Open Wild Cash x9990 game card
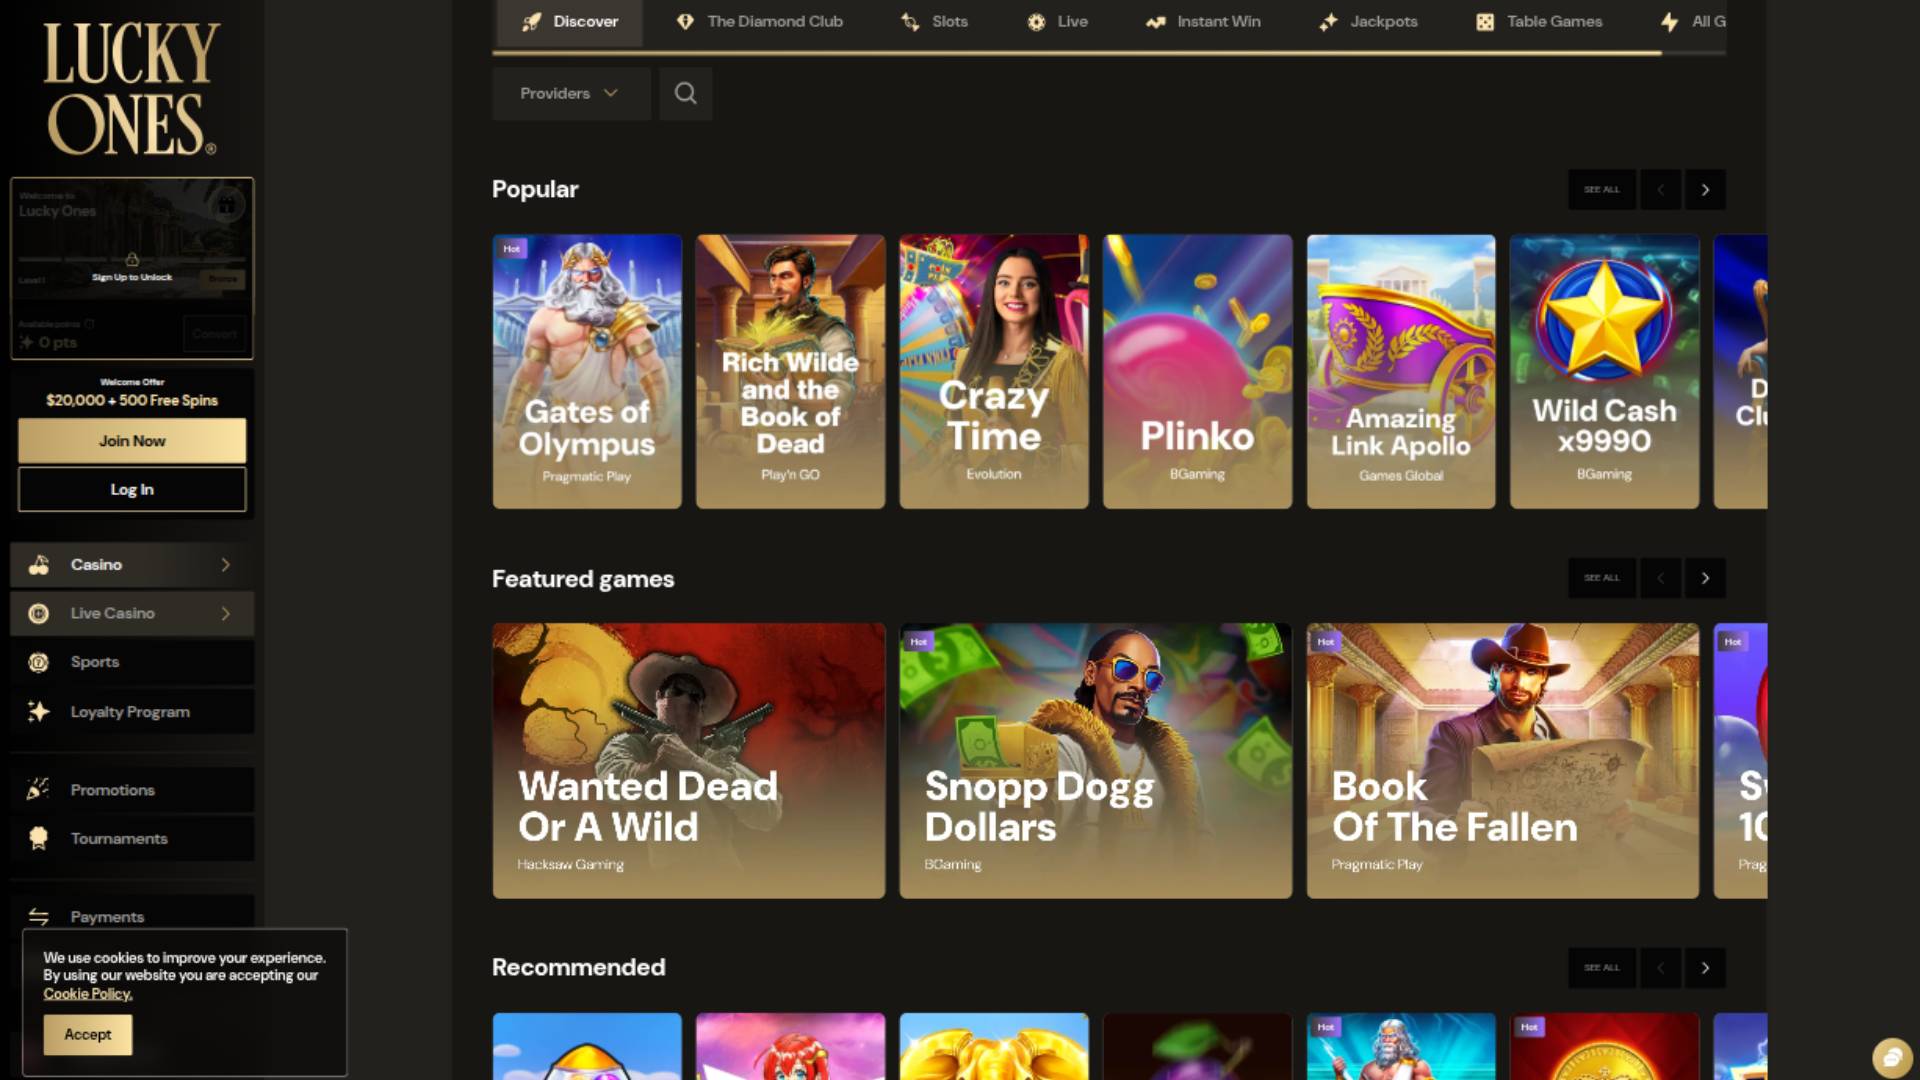Viewport: 1920px width, 1080px height. click(1604, 371)
